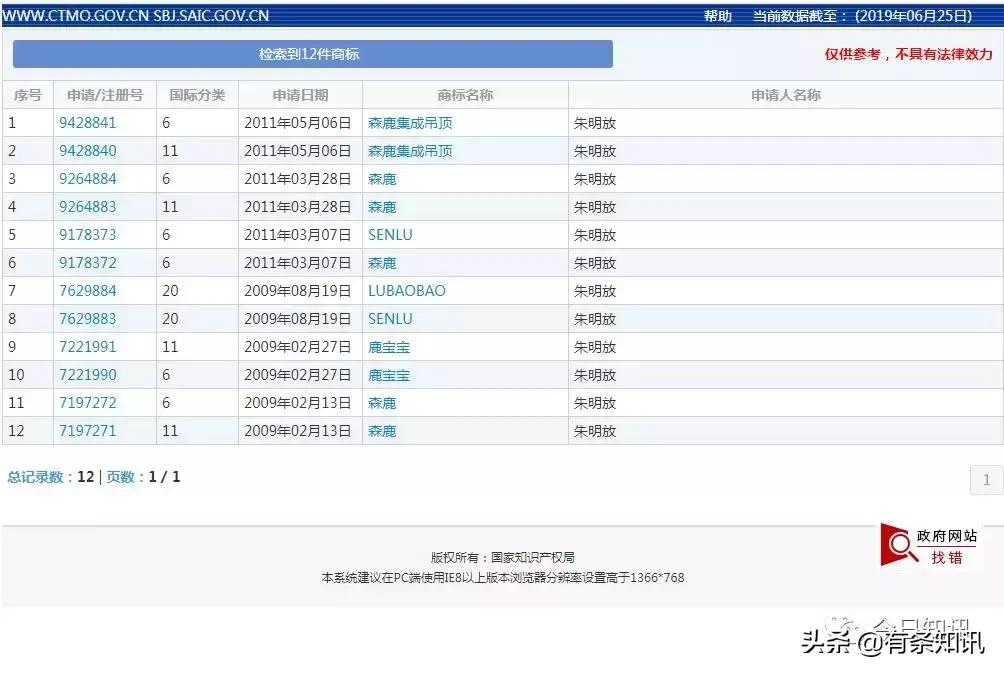
Task: Click WWW.CTMO.GOV.CN in the title bar
Action: point(78,15)
